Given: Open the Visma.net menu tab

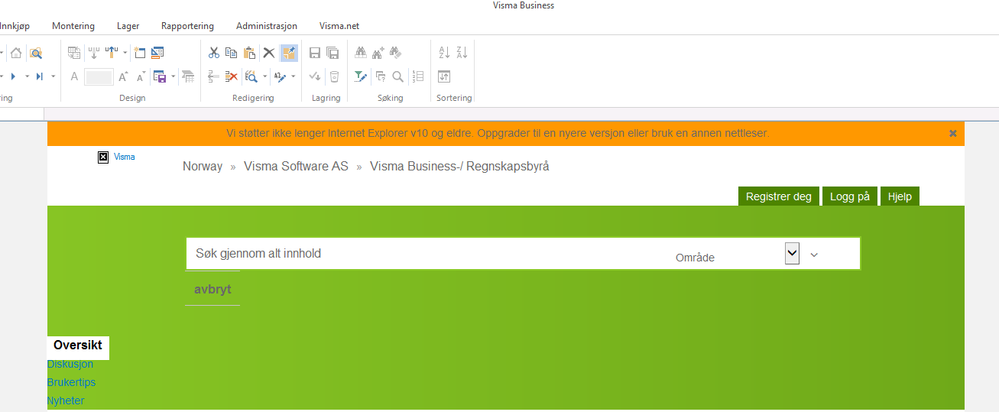Looking at the screenshot, I should pyautogui.click(x=339, y=26).
